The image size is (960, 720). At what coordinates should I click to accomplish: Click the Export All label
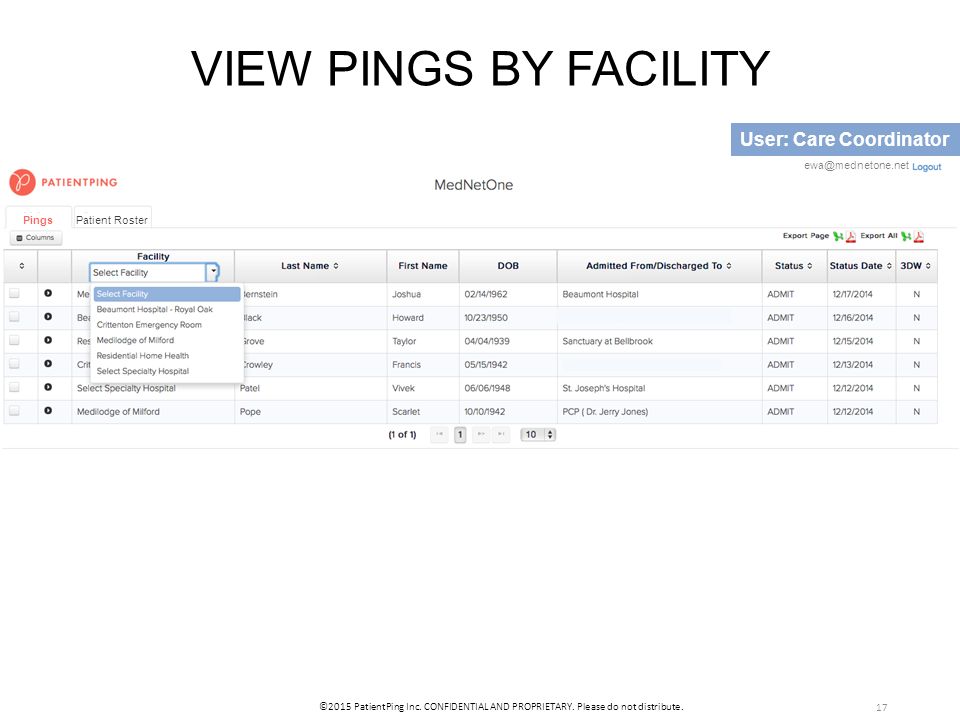[x=879, y=235]
